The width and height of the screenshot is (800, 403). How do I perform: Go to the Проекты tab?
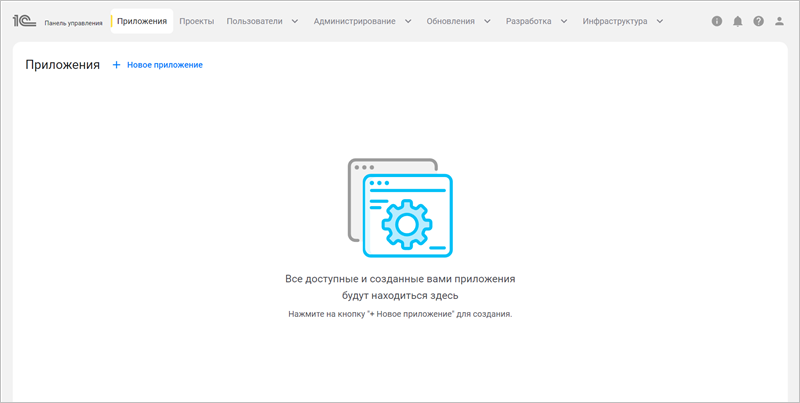pyautogui.click(x=197, y=21)
